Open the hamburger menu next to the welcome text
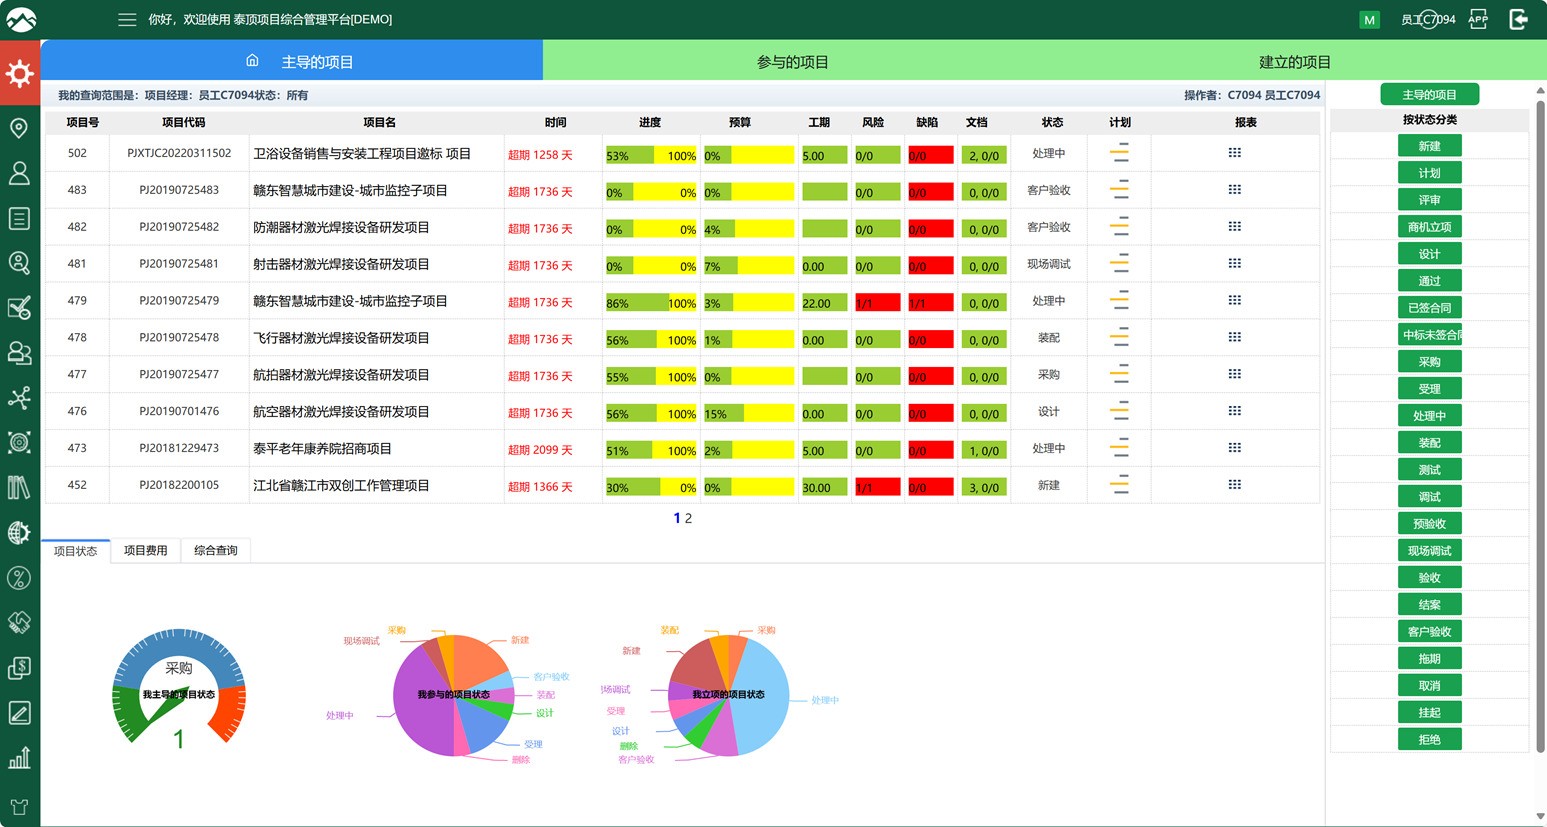Viewport: 1547px width, 827px height. [127, 19]
